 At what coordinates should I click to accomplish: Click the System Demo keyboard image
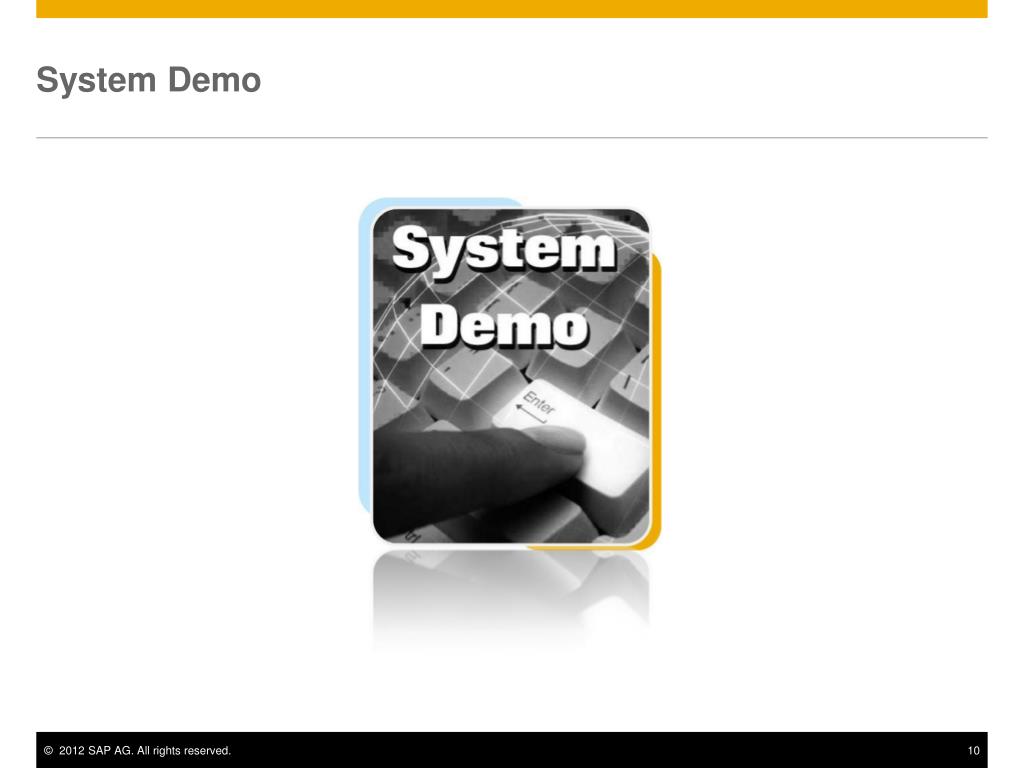(x=510, y=374)
